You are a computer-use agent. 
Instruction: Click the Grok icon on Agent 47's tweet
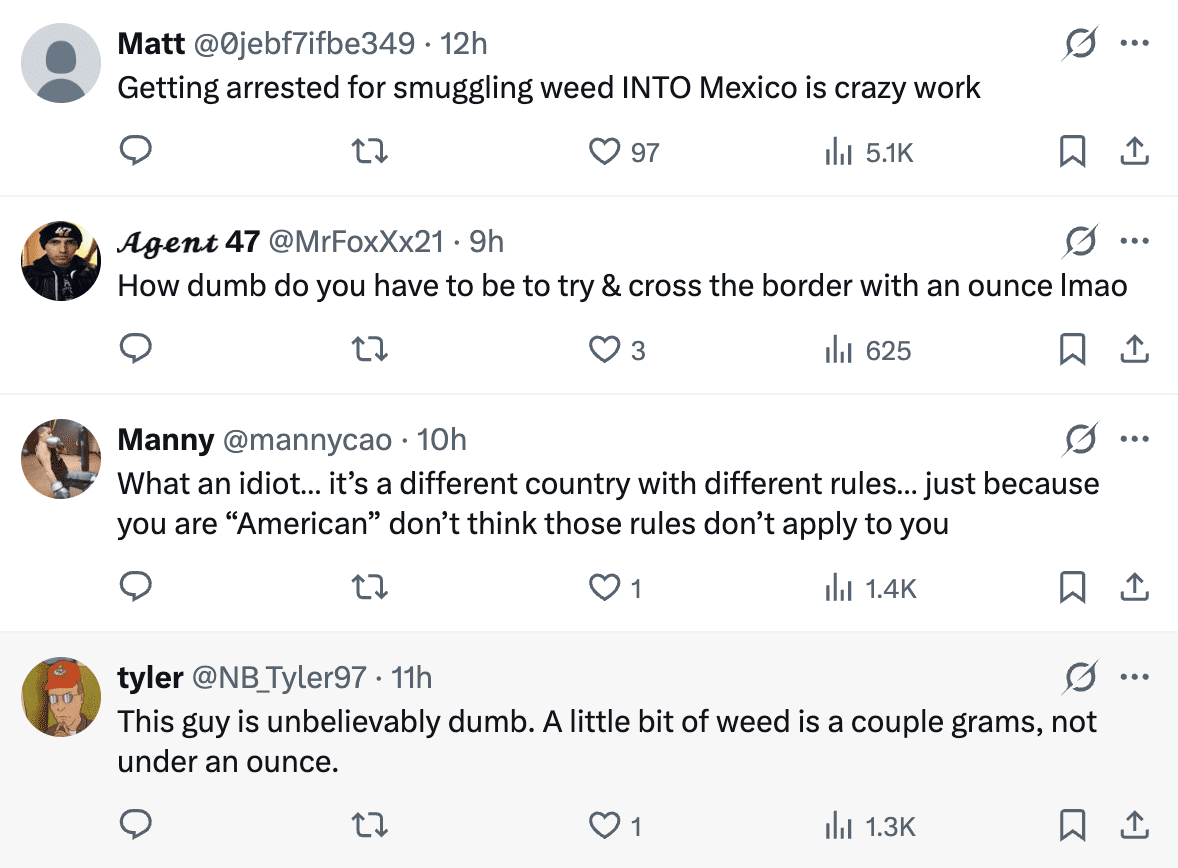[1079, 242]
